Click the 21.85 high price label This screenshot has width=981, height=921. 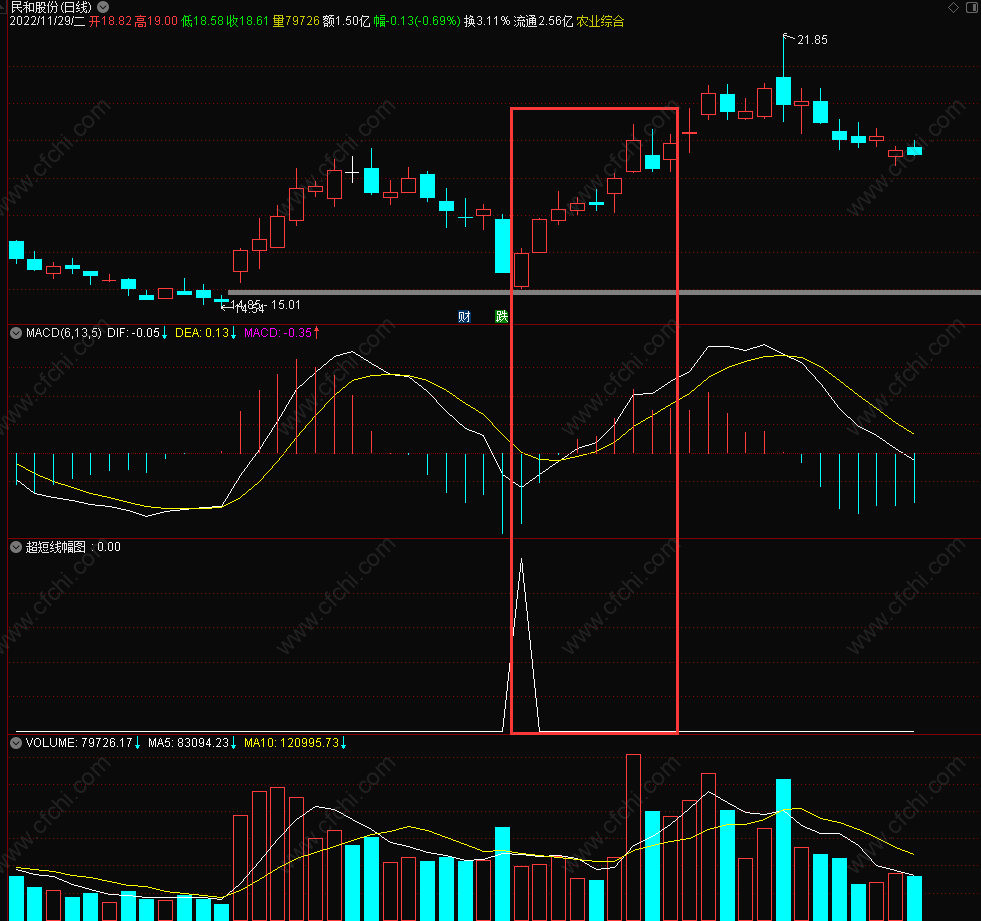tap(812, 40)
